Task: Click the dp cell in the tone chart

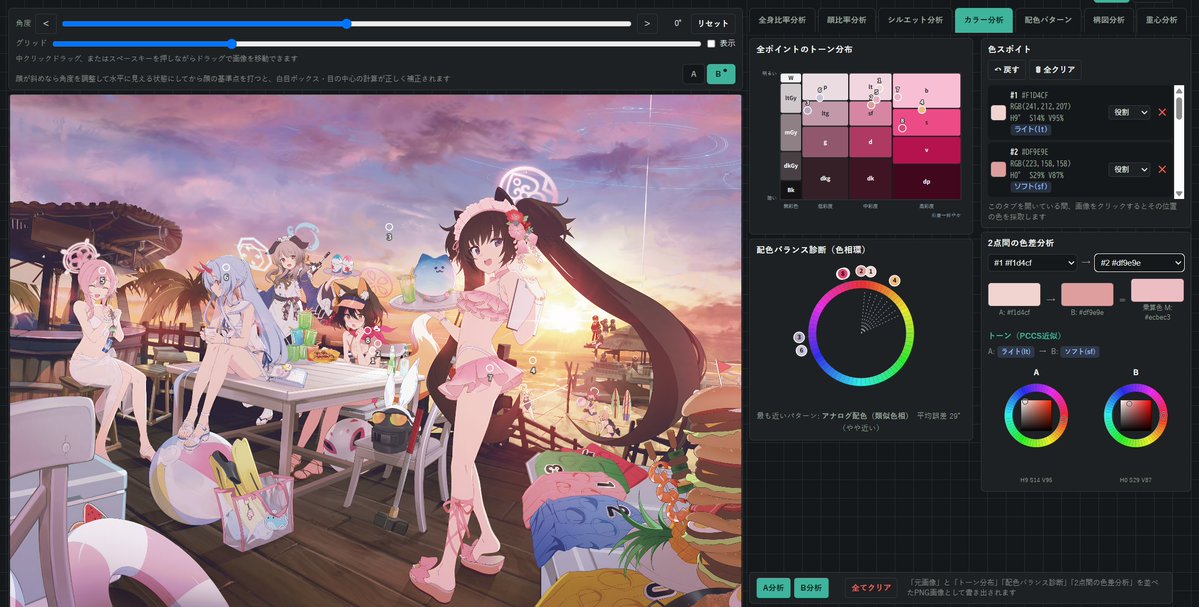Action: point(927,182)
